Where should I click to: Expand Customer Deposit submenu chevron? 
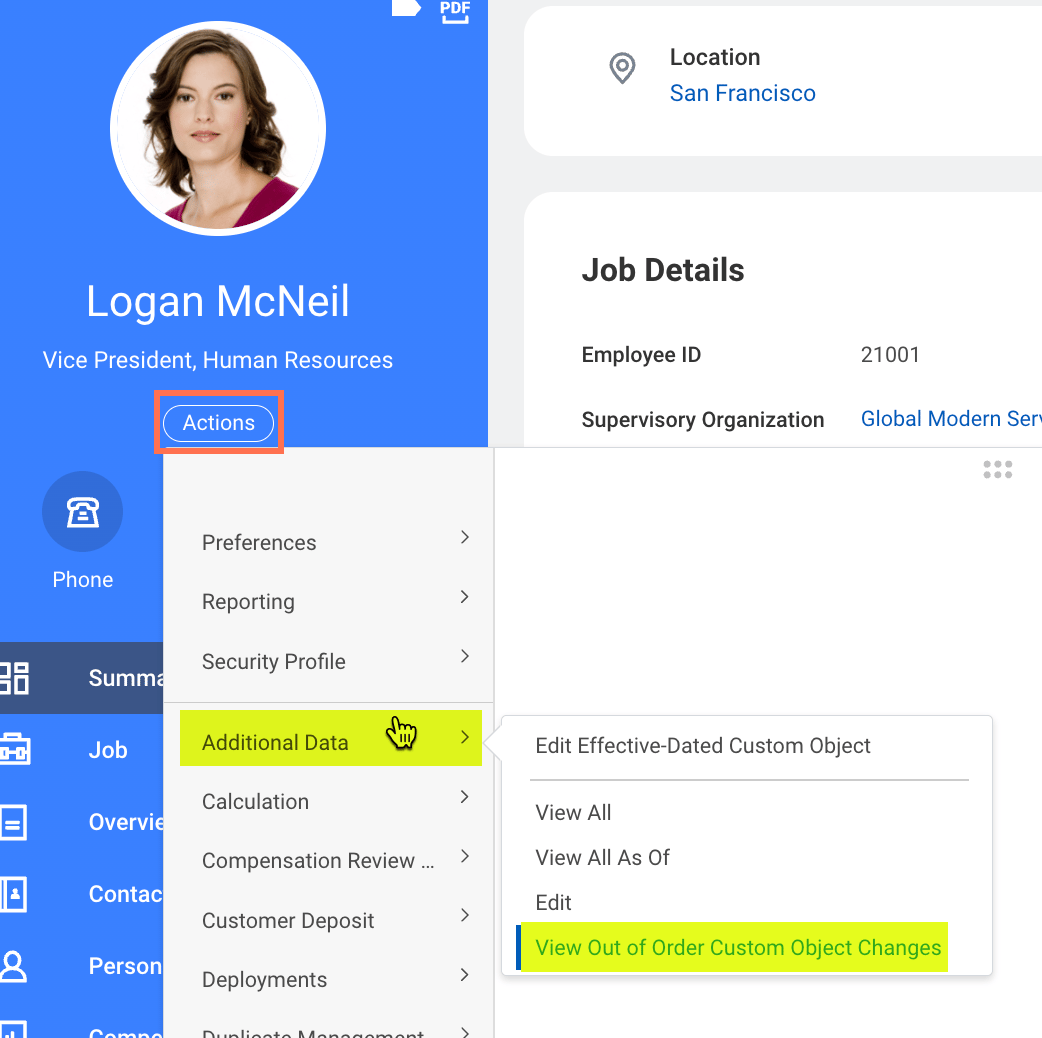coord(465,915)
